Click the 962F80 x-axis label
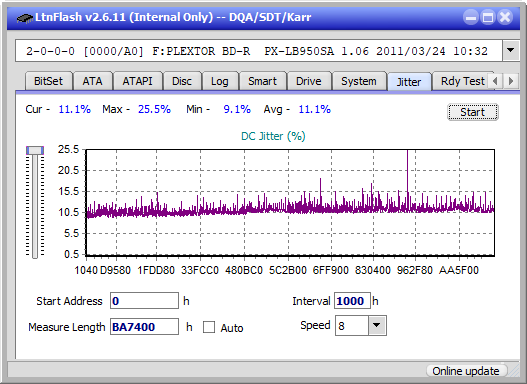527x384 pixels. click(x=415, y=270)
